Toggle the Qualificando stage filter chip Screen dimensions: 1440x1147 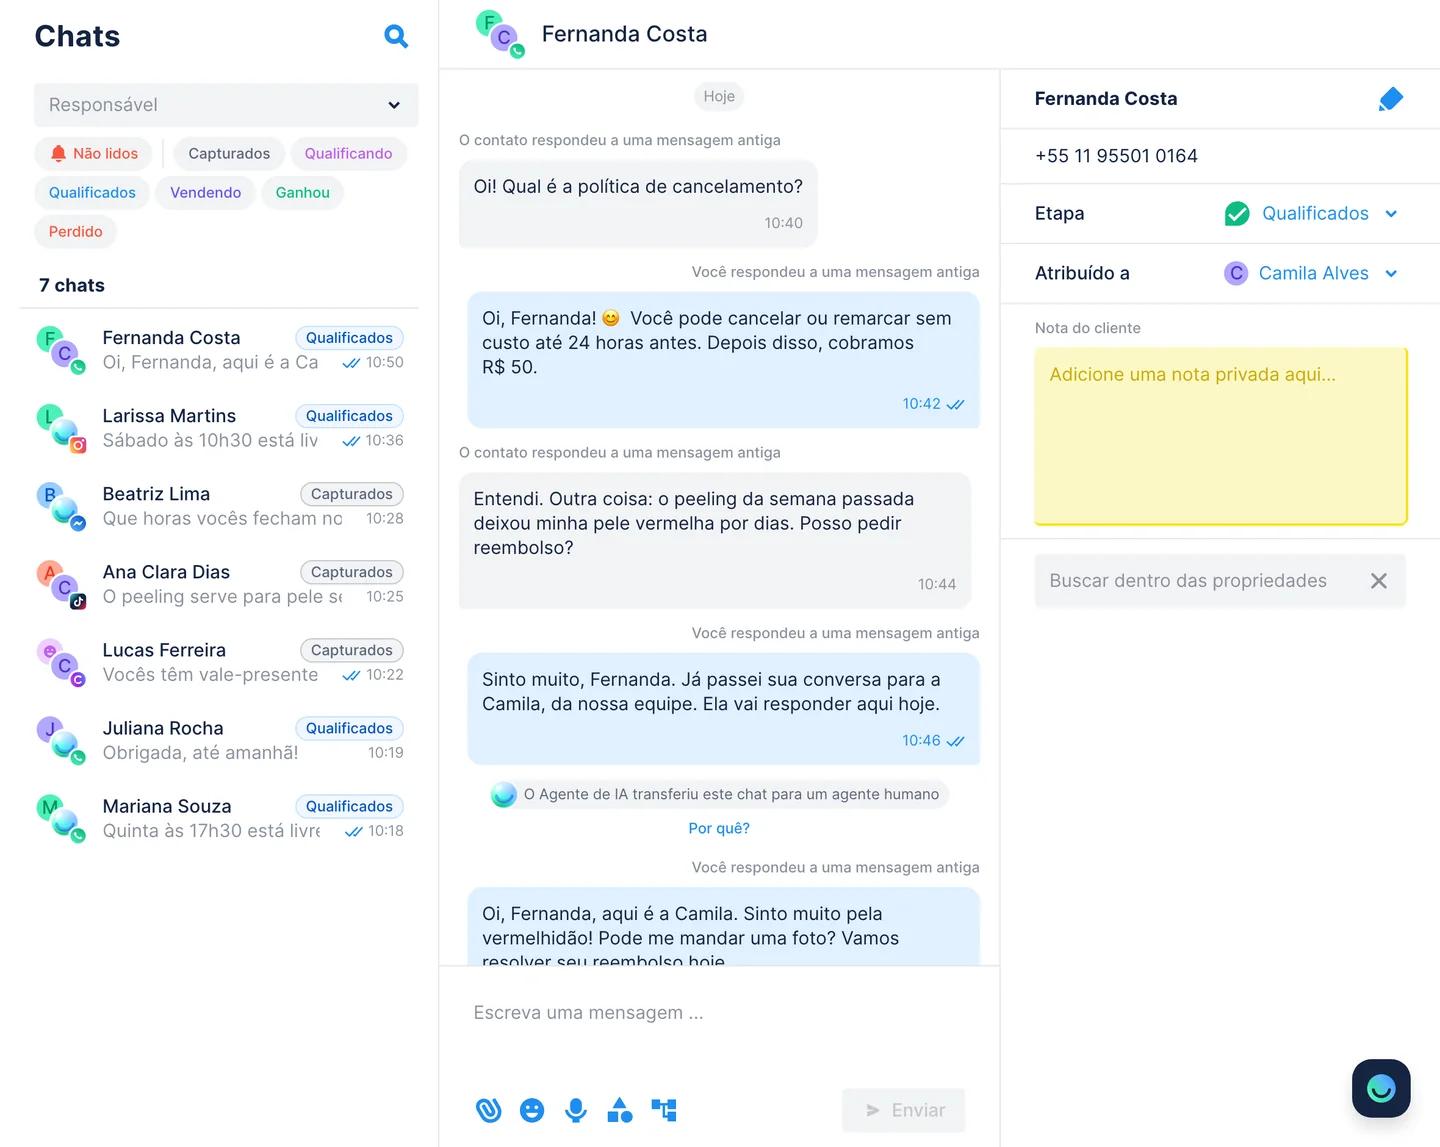(x=348, y=153)
